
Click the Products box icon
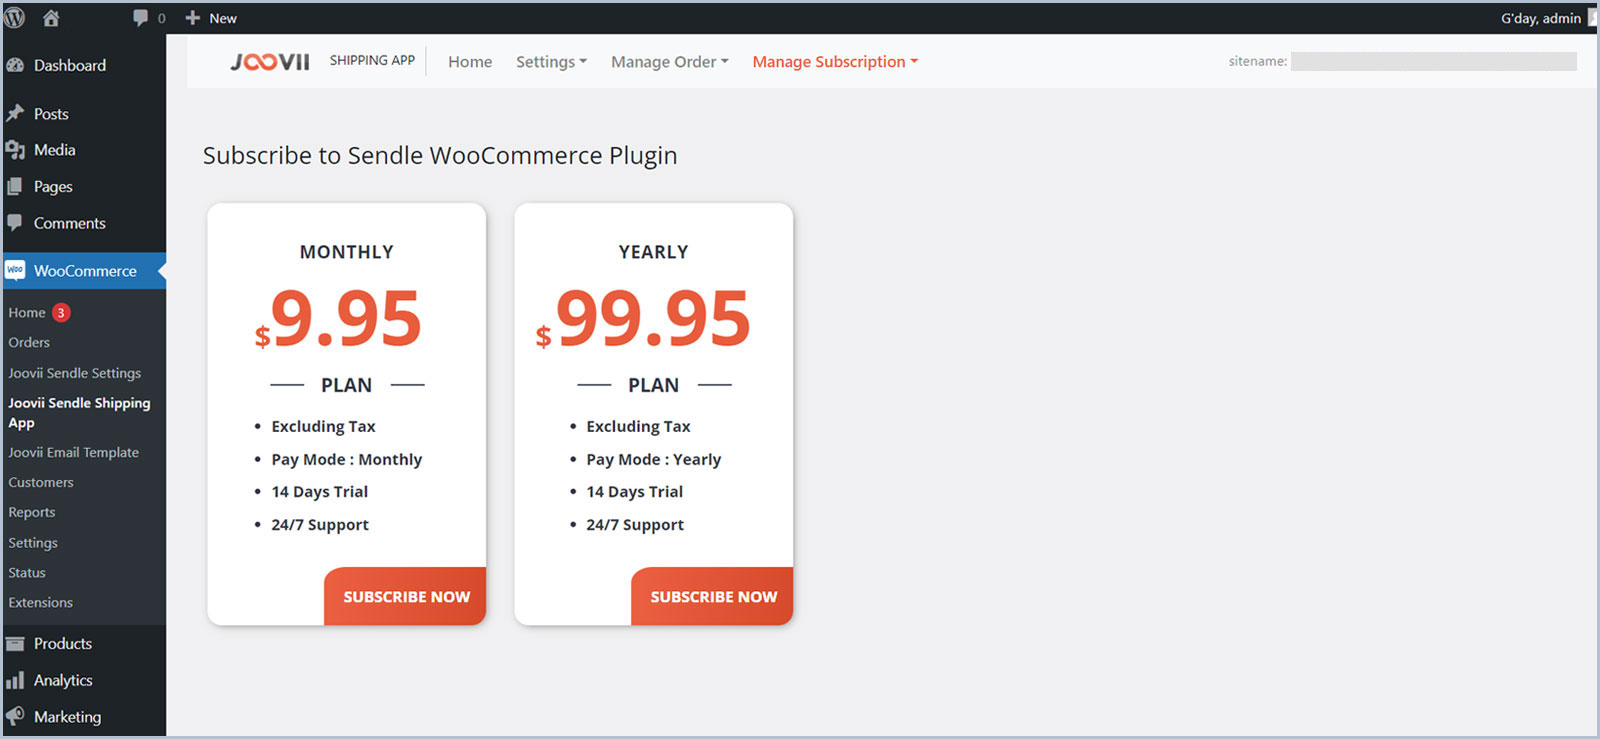pyautogui.click(x=15, y=644)
